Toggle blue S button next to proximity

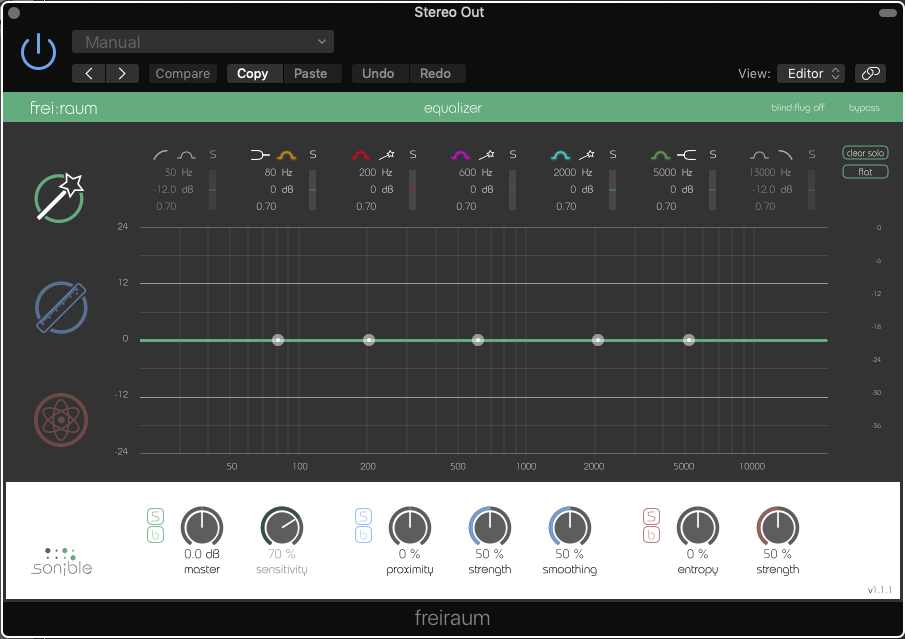coord(363,516)
